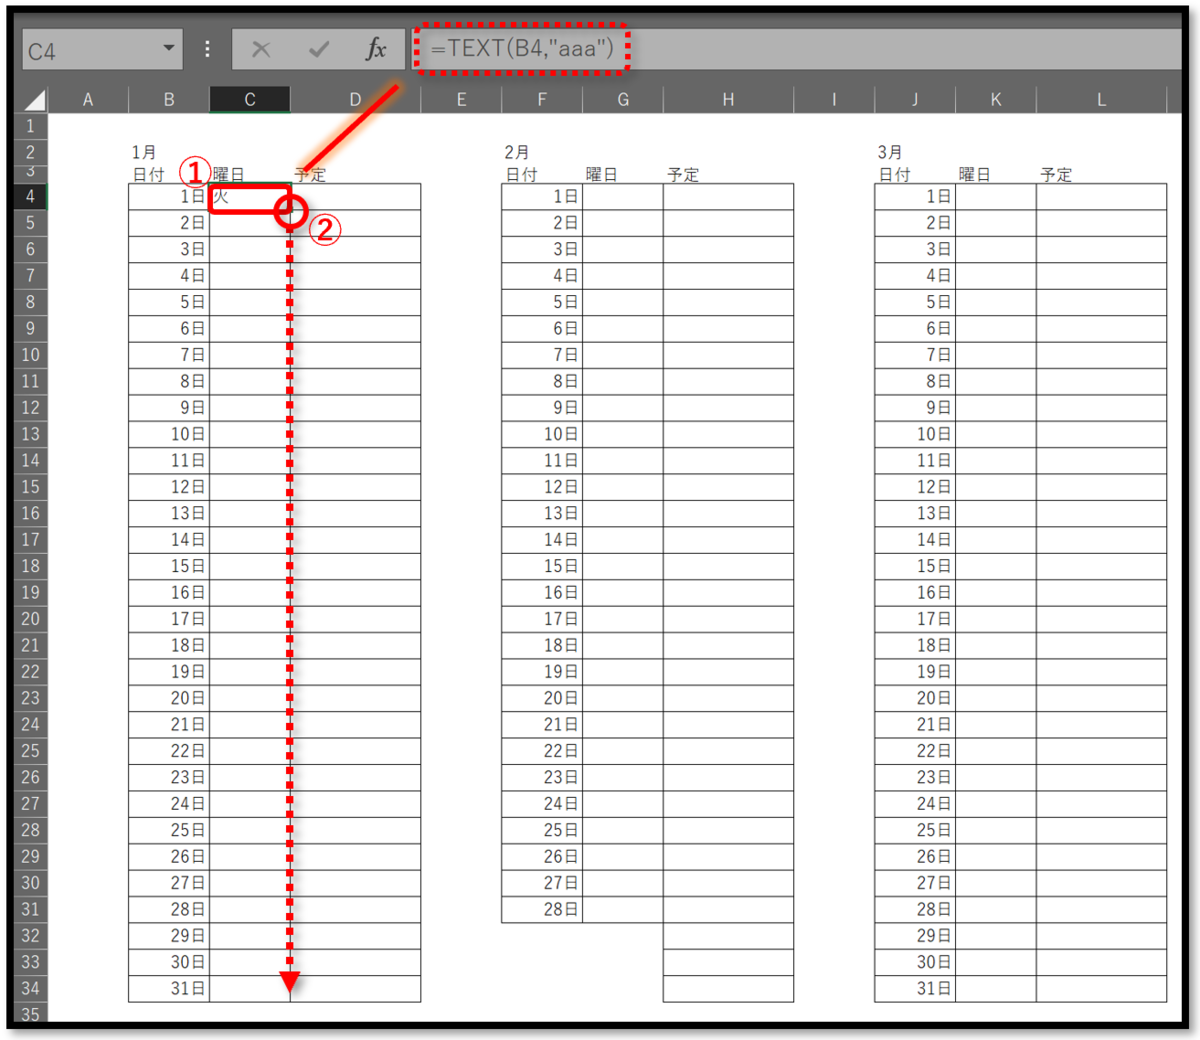Select column L header
1200x1040 pixels.
point(1101,99)
